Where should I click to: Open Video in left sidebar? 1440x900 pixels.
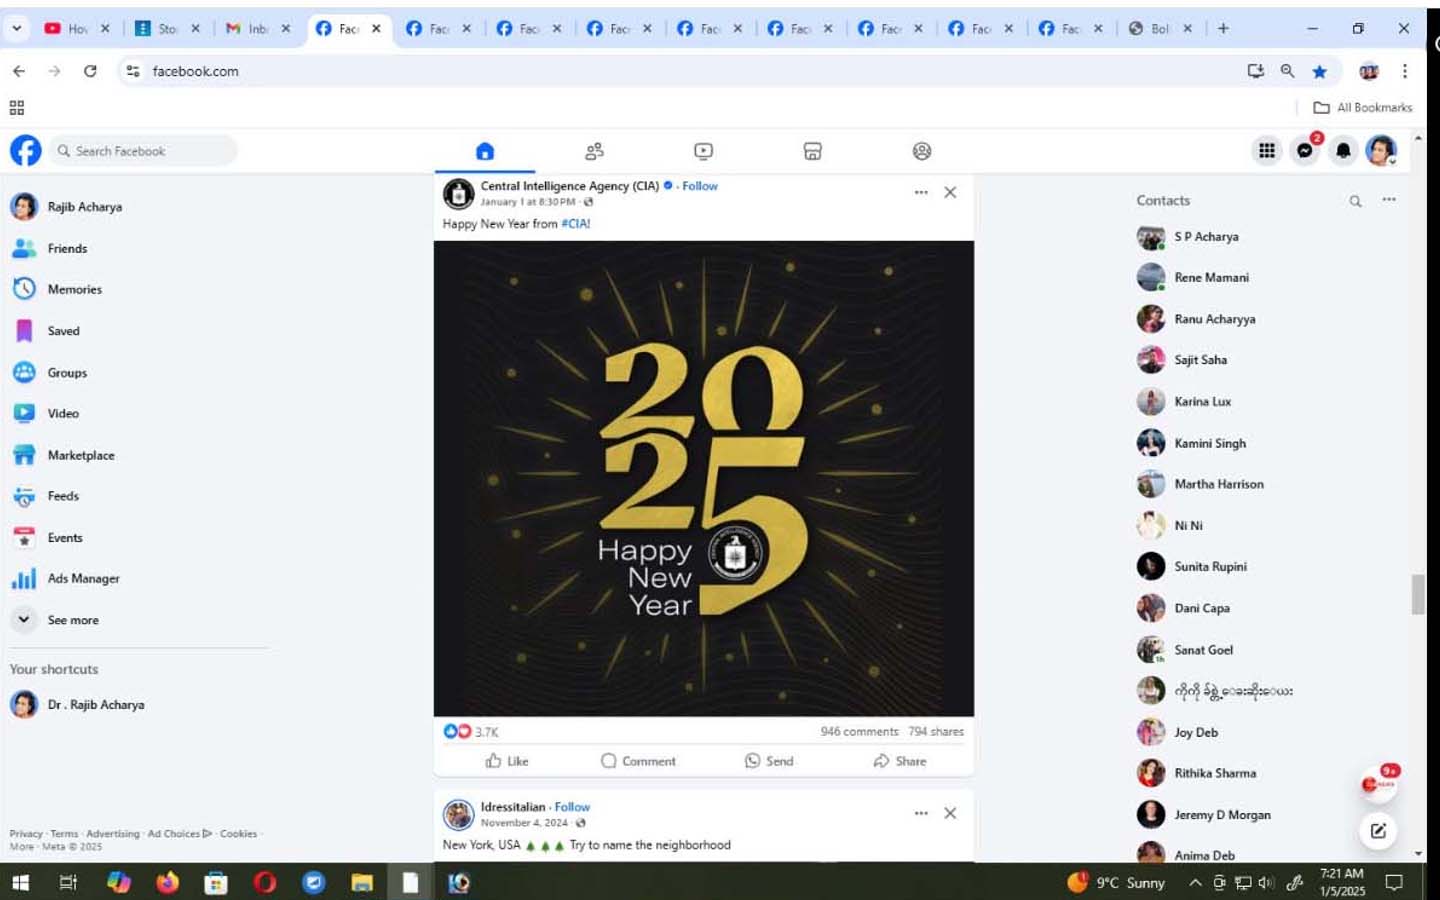click(x=63, y=413)
